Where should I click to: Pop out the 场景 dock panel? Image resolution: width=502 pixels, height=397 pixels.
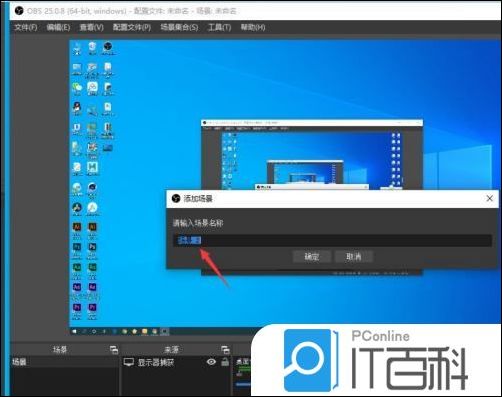[114, 350]
